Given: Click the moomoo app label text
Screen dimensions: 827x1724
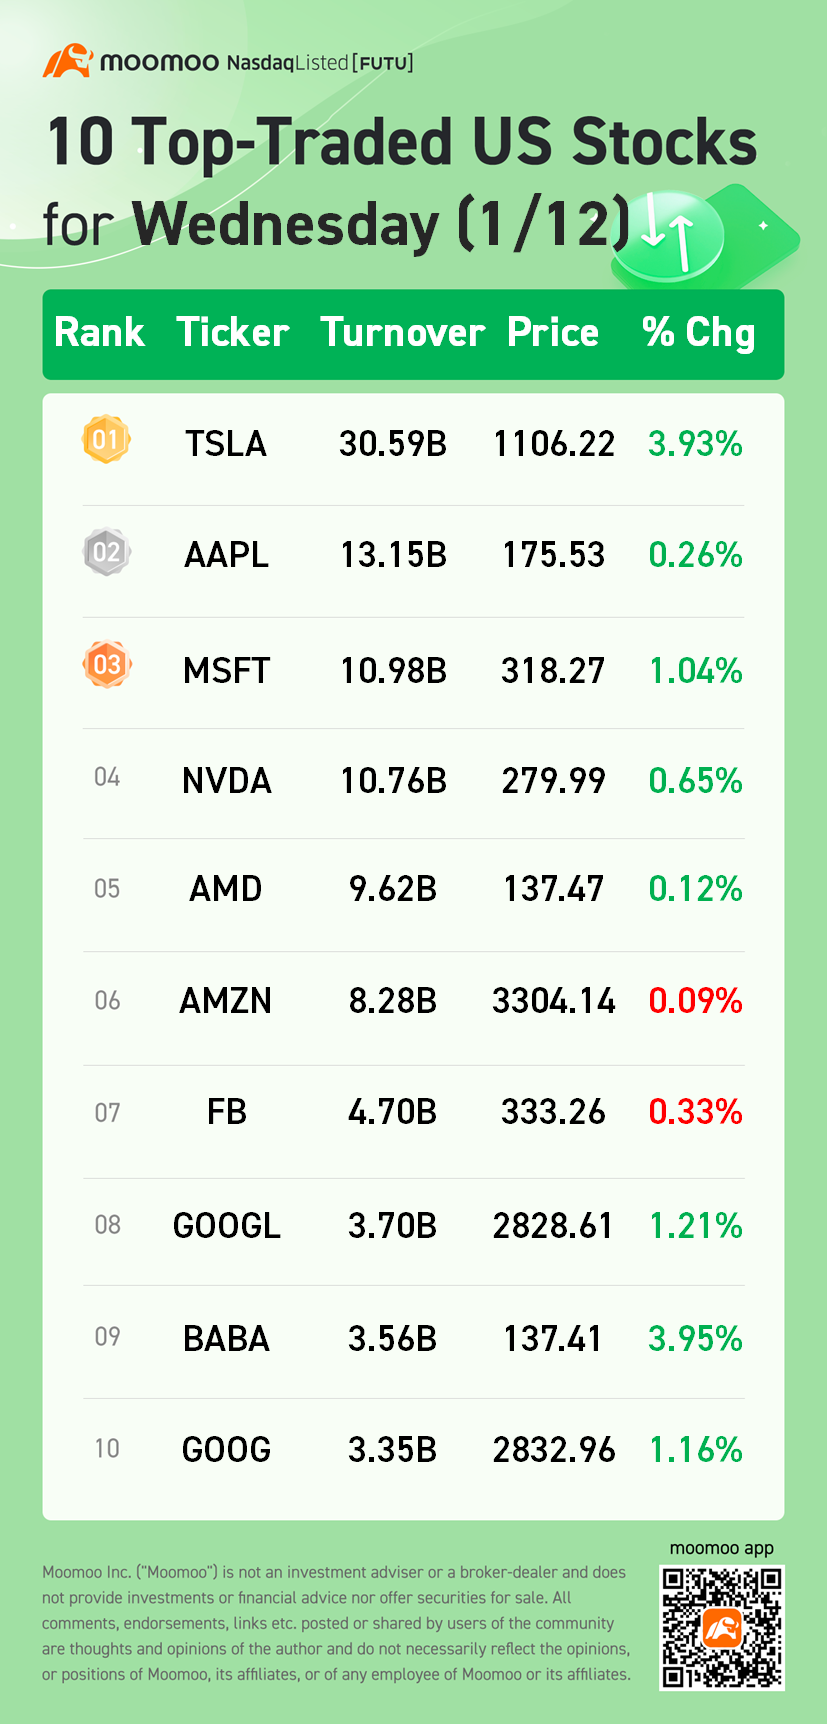Looking at the screenshot, I should (721, 1548).
